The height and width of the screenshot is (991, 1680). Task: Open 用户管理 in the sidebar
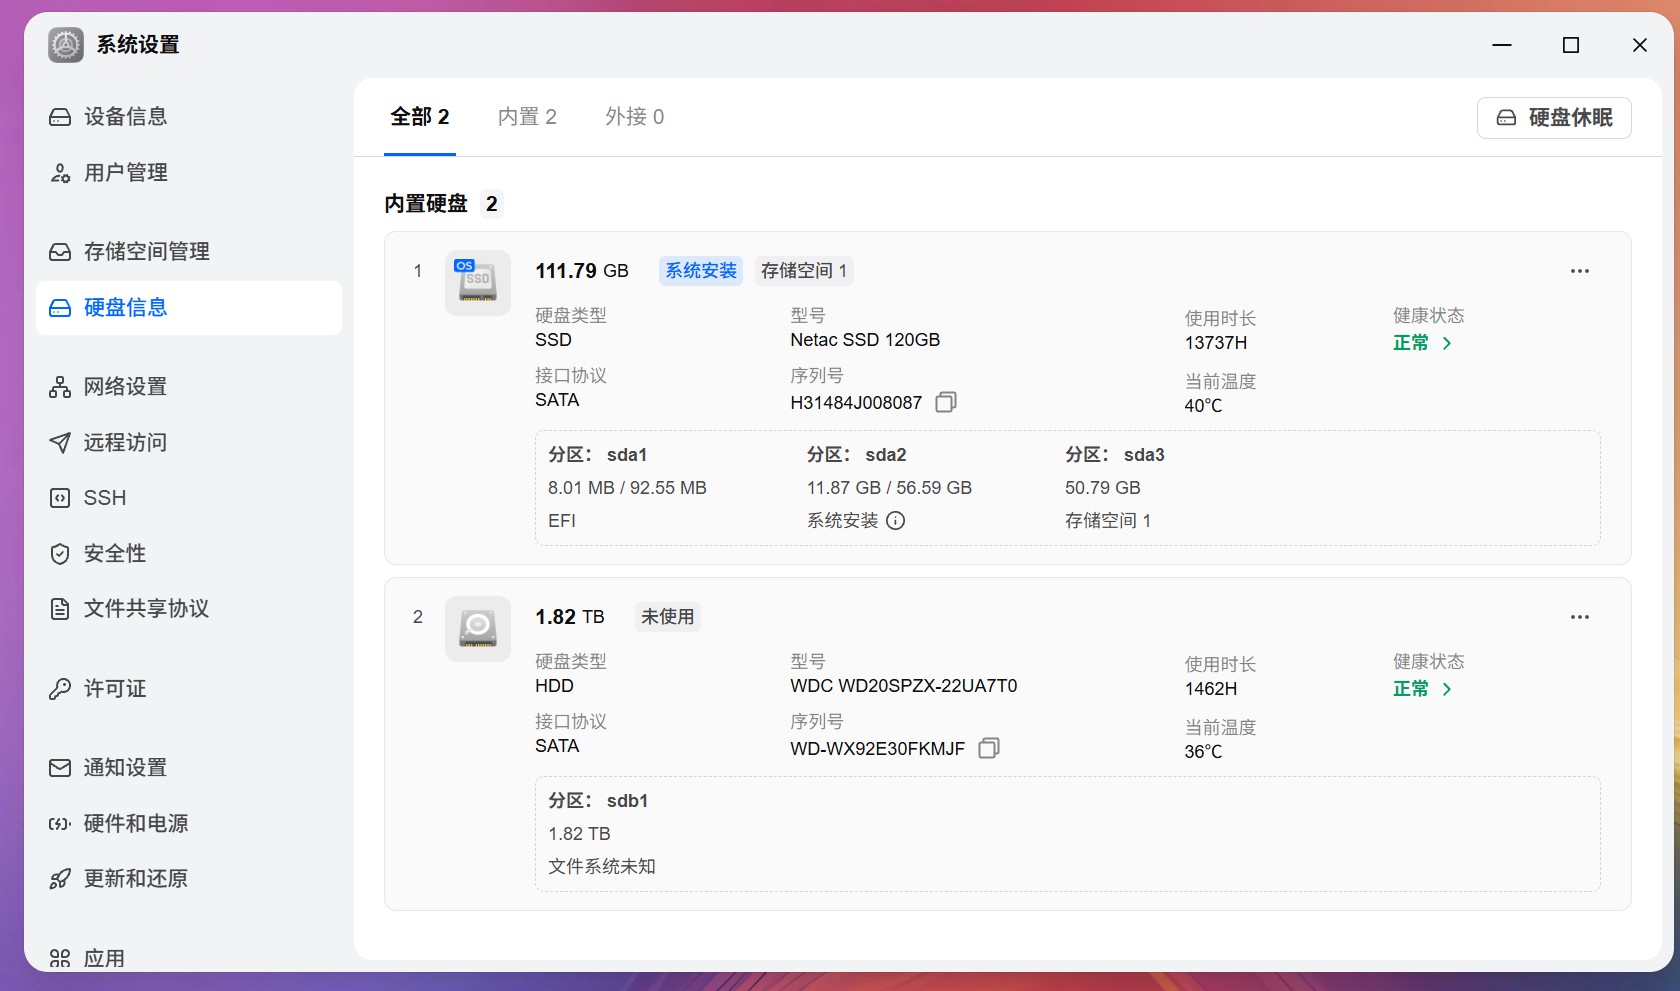coord(189,173)
